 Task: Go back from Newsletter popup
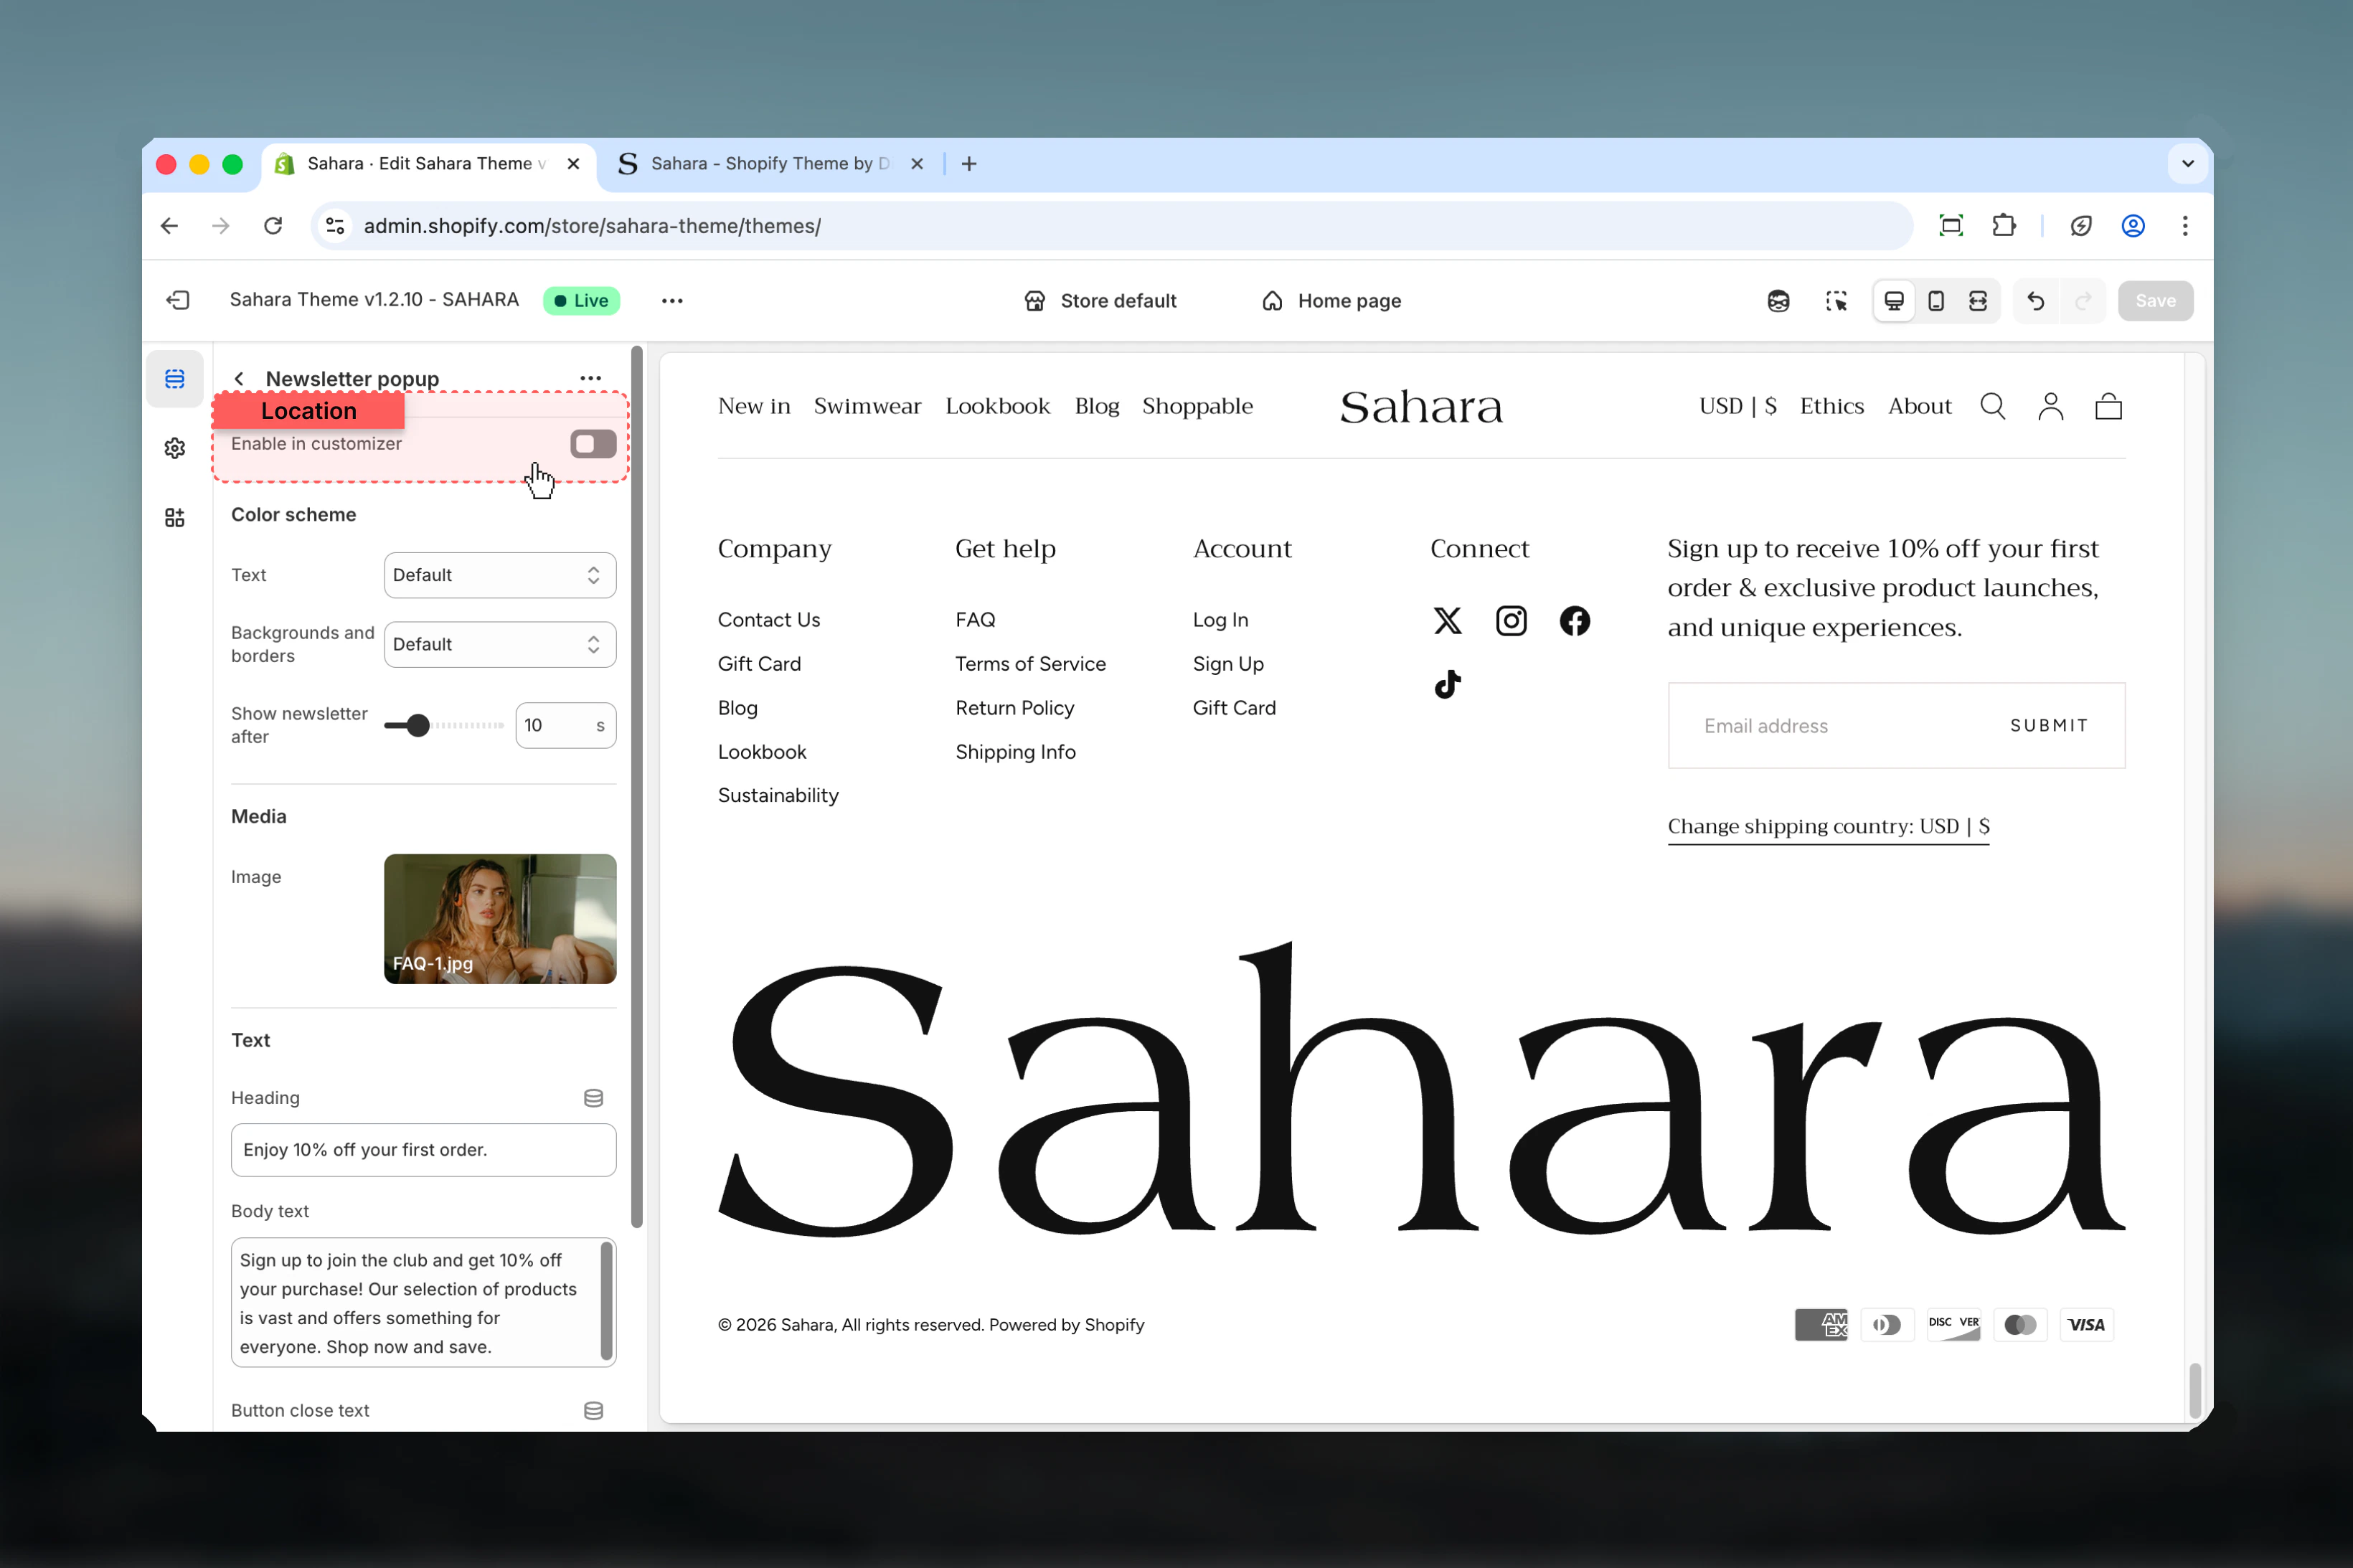point(239,379)
